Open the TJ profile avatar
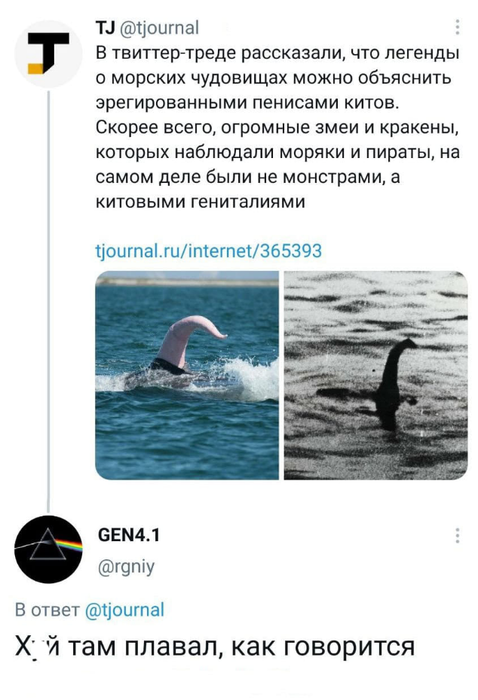Viewport: 478px width, 700px height. pyautogui.click(x=48, y=54)
